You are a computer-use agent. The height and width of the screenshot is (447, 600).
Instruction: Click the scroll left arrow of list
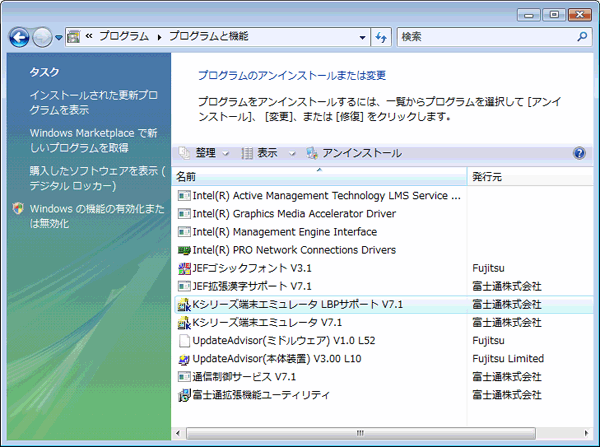pyautogui.click(x=178, y=433)
